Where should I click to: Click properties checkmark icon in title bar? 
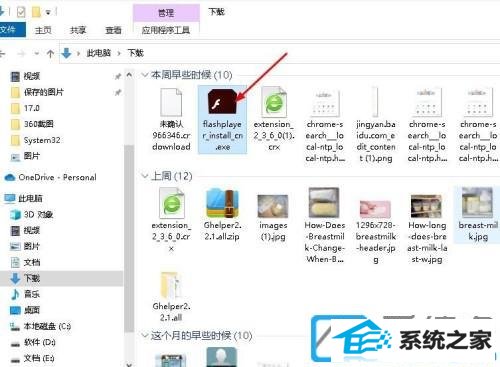(21, 12)
